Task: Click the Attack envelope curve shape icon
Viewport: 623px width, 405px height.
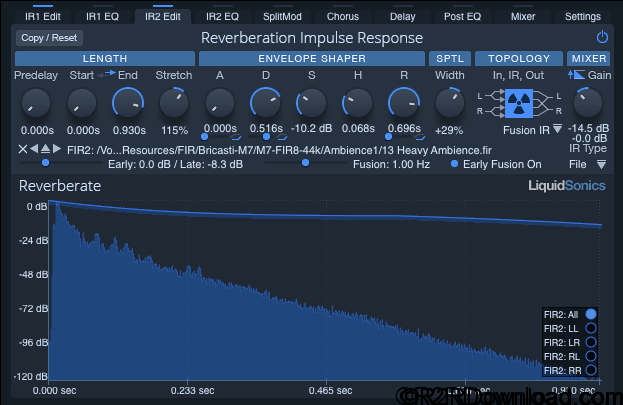Action: coord(236,137)
